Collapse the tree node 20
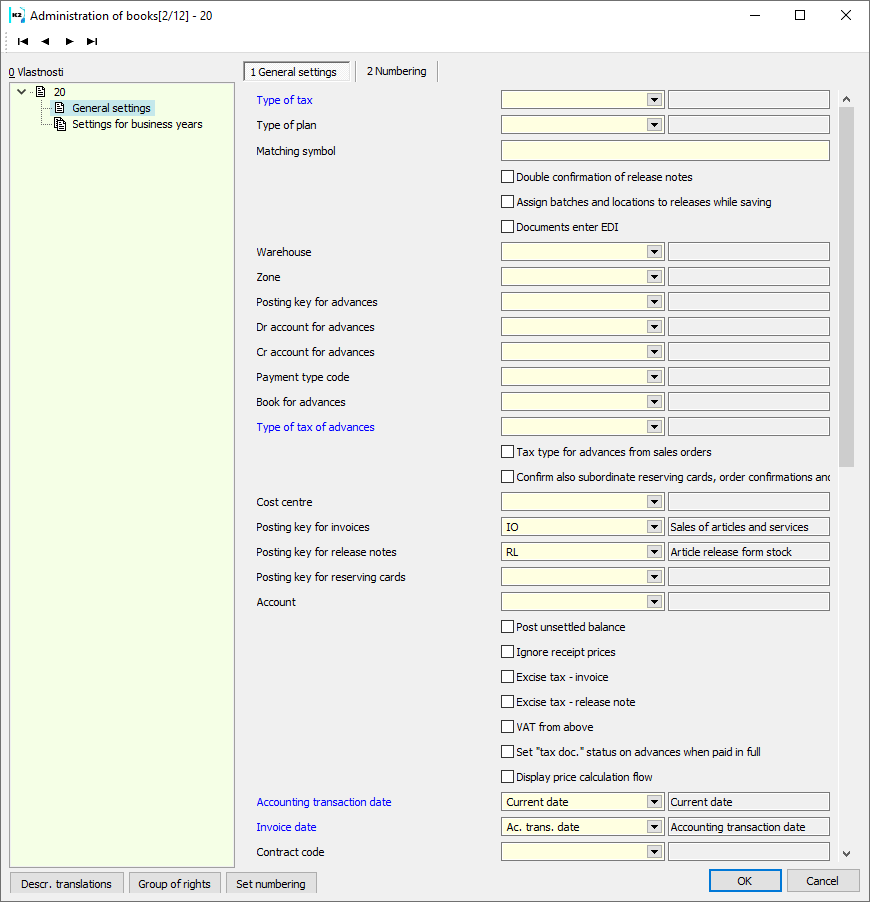 click(22, 91)
